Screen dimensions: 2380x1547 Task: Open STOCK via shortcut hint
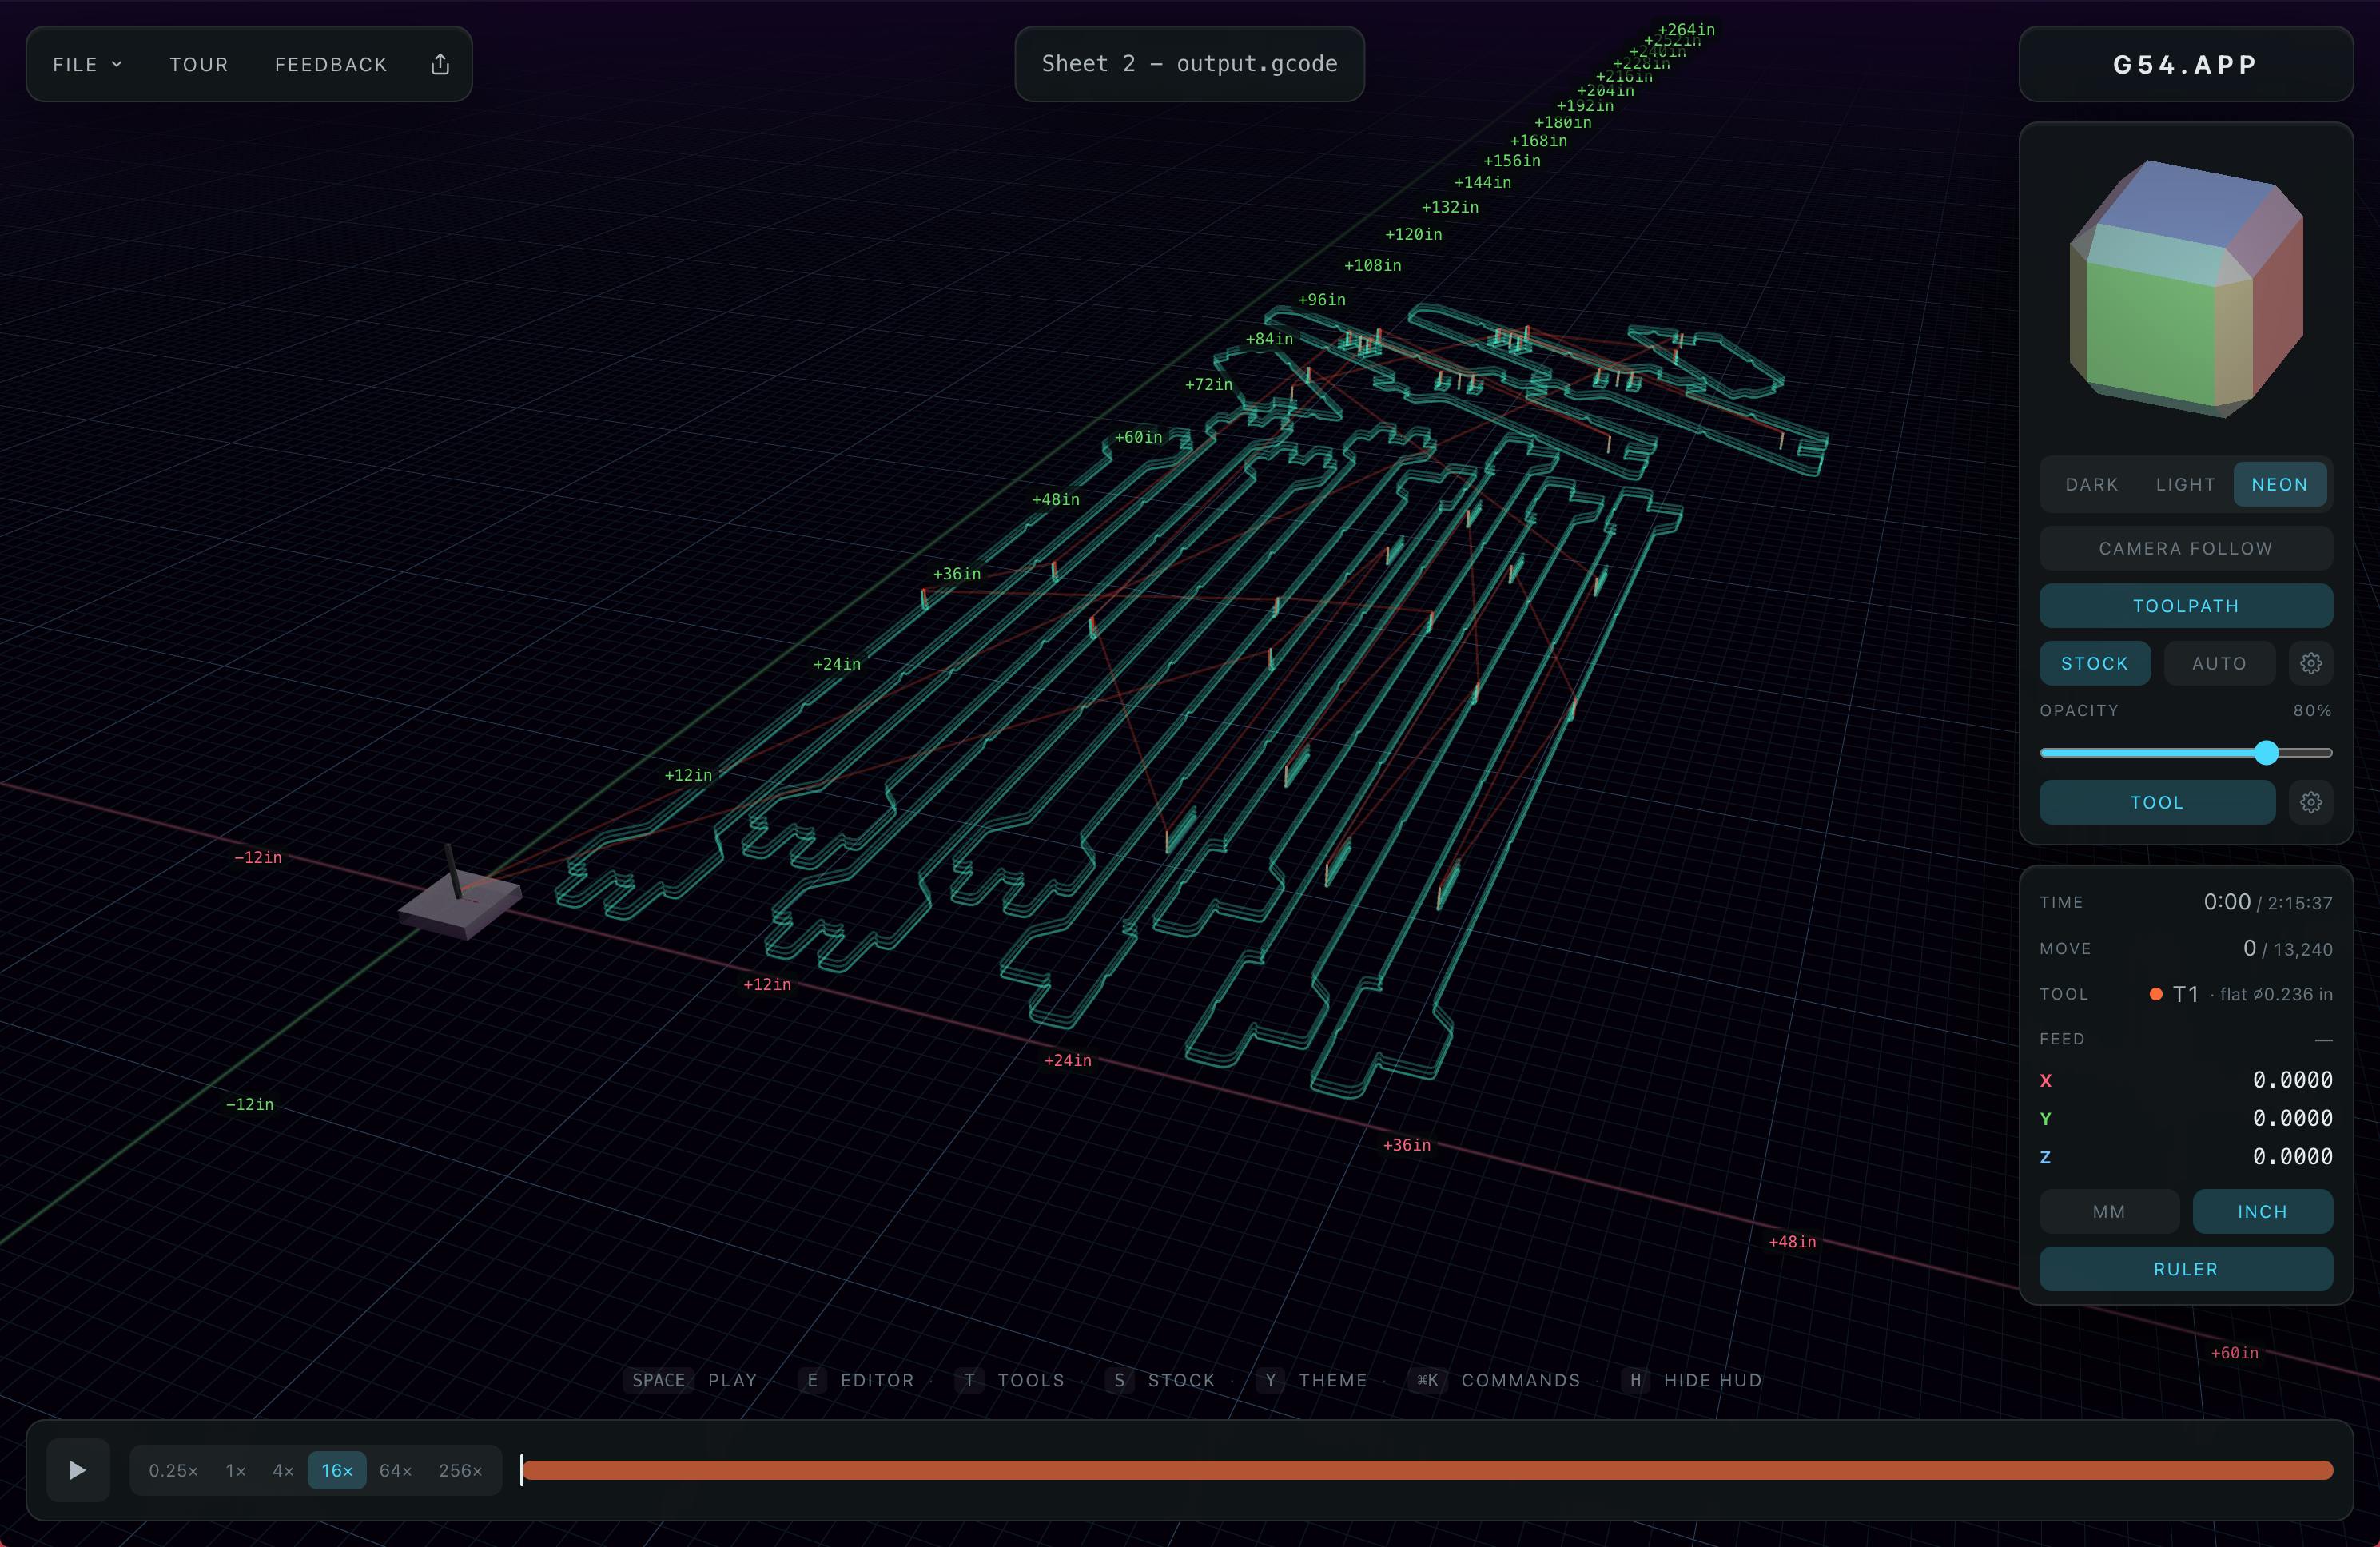coord(1160,1380)
